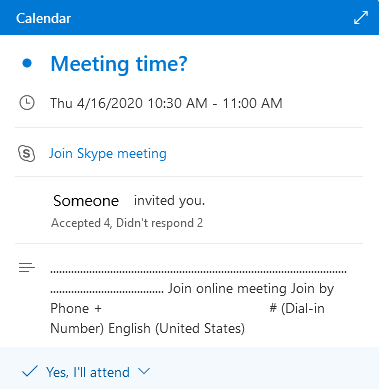Click the (Dial-in Number) text
Screen dimensions: 379x389
(x=187, y=318)
